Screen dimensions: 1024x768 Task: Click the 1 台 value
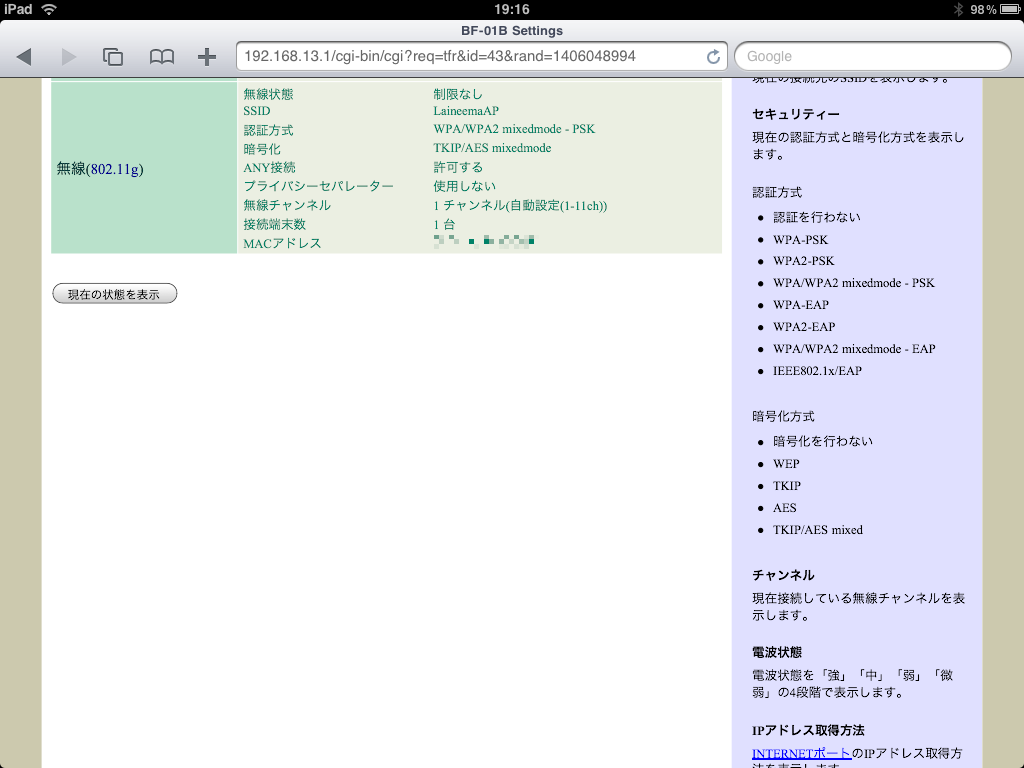[444, 224]
